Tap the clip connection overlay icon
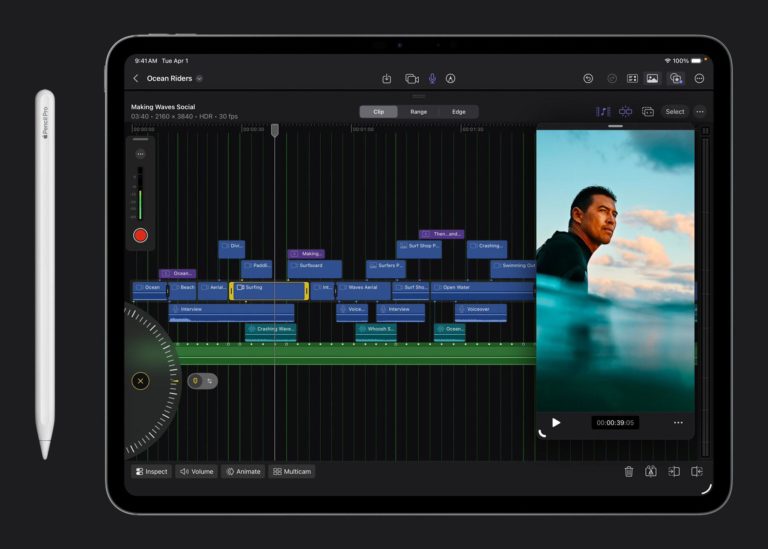Screen dimensions: 768x549 click(648, 112)
